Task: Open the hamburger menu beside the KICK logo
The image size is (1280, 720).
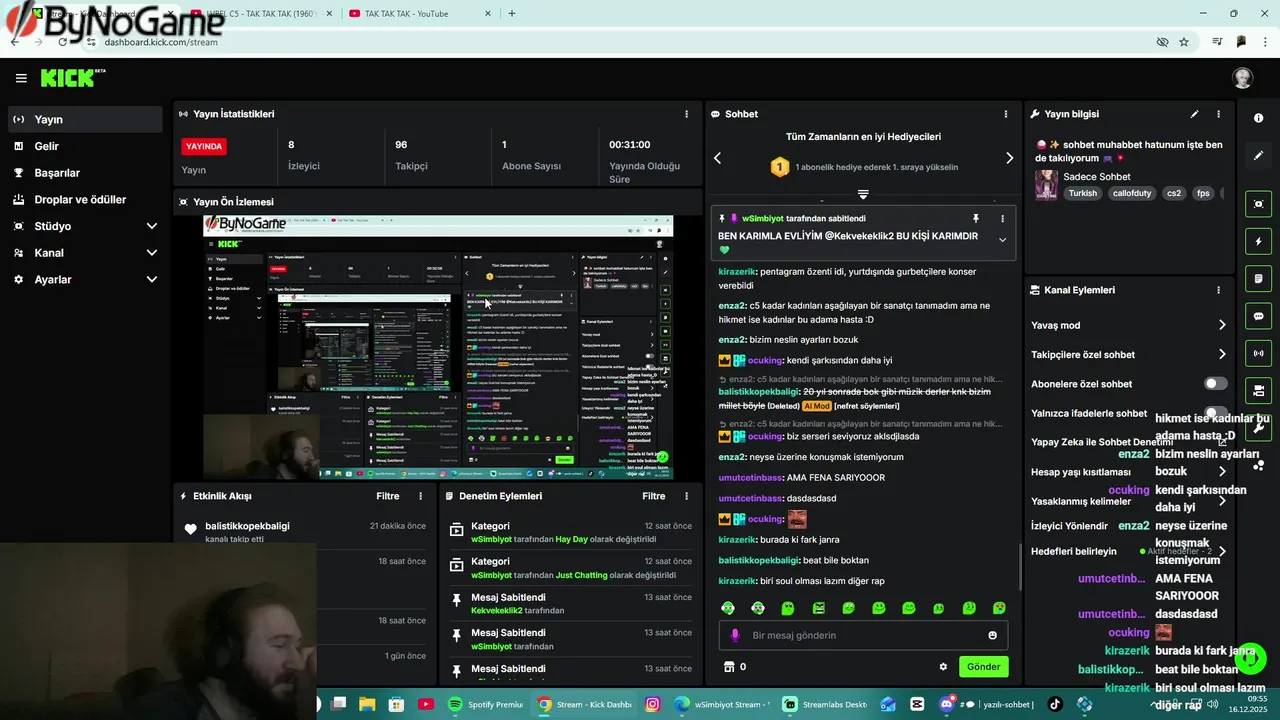Action: 21,78
